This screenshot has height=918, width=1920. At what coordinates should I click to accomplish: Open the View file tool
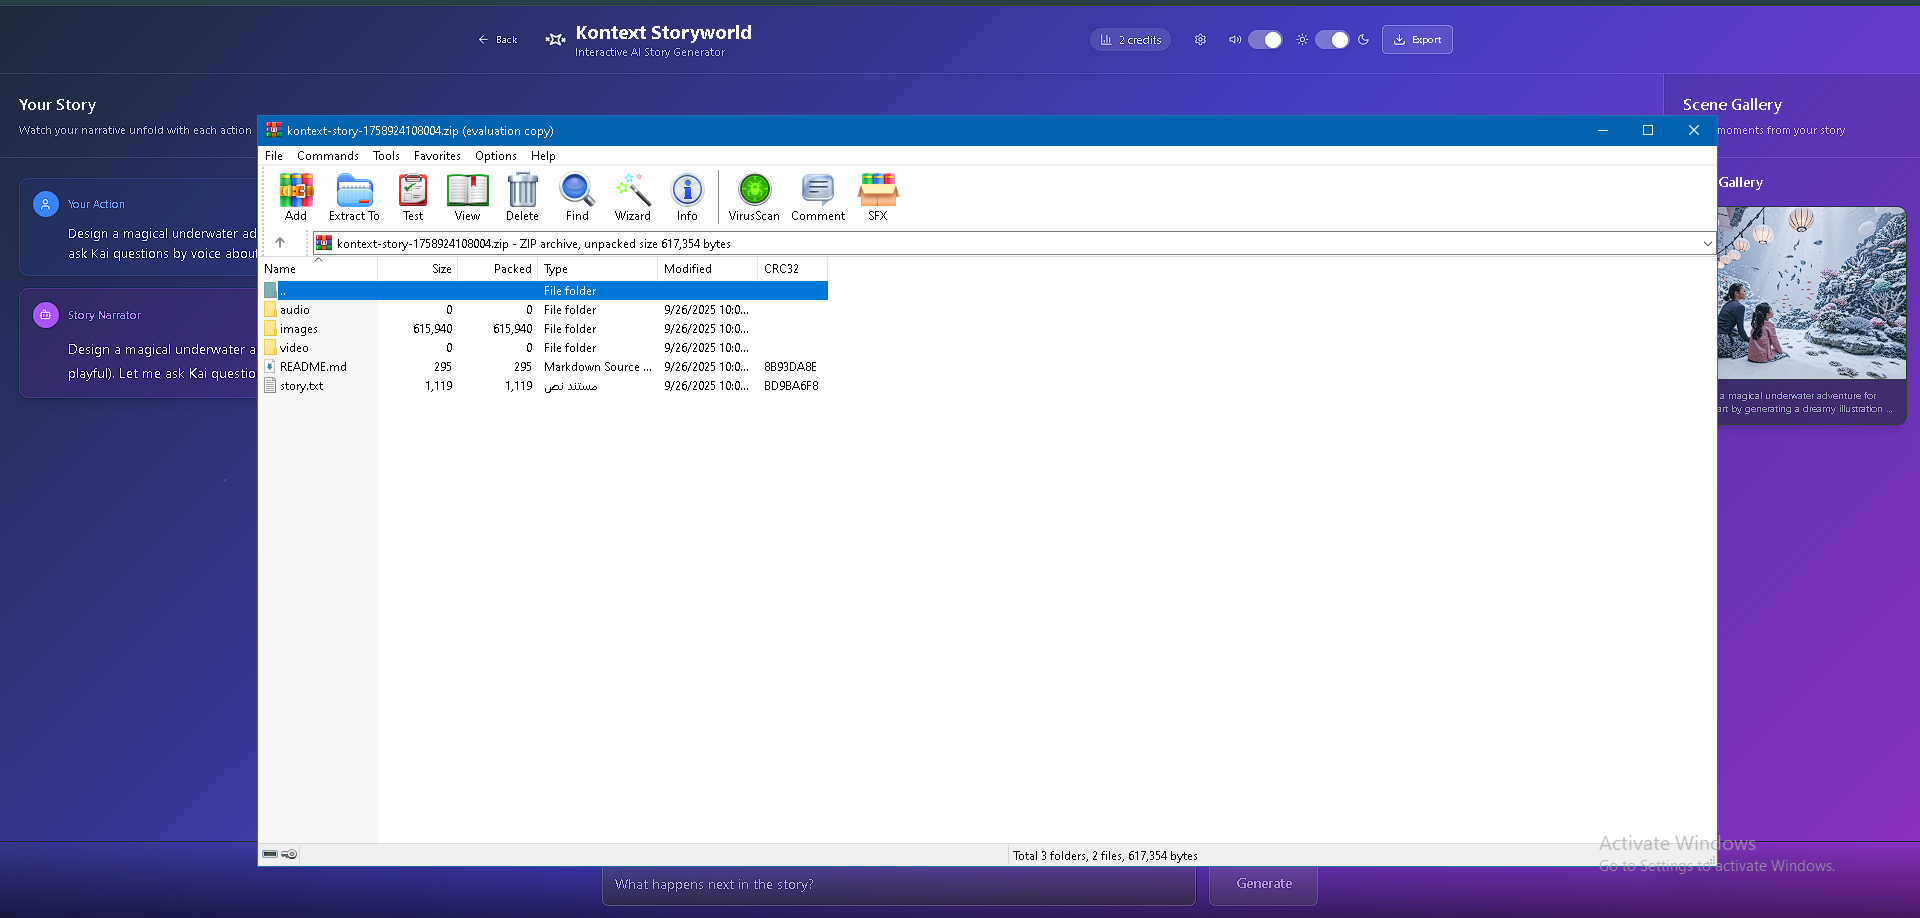coord(467,197)
